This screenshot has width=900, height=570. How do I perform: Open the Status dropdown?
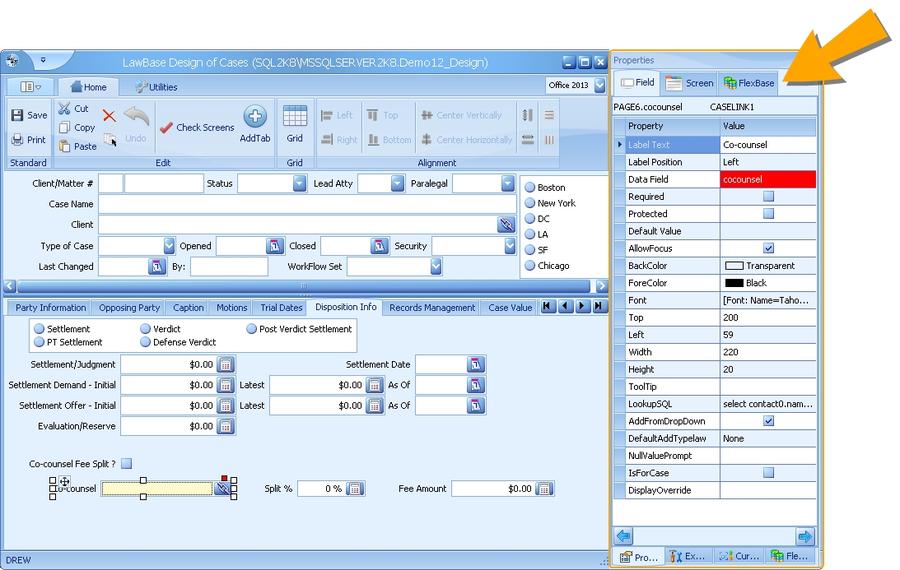pyautogui.click(x=299, y=183)
